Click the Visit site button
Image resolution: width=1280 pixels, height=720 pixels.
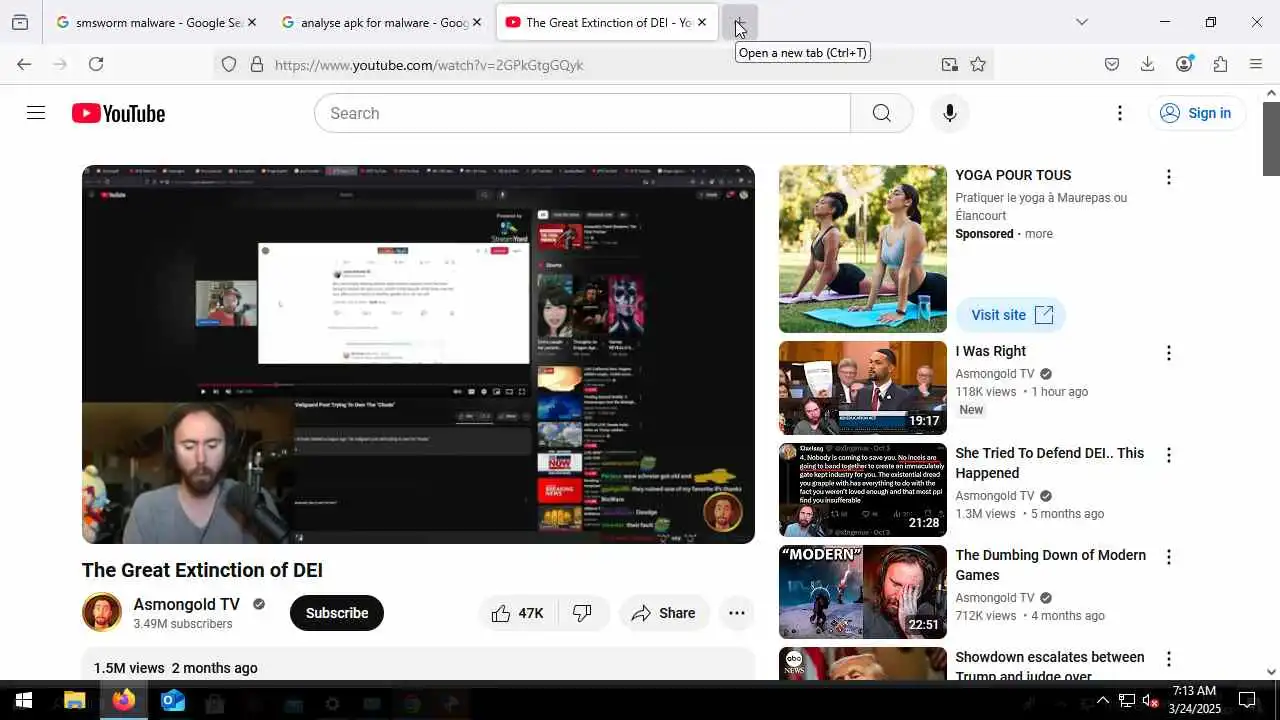[1011, 315]
